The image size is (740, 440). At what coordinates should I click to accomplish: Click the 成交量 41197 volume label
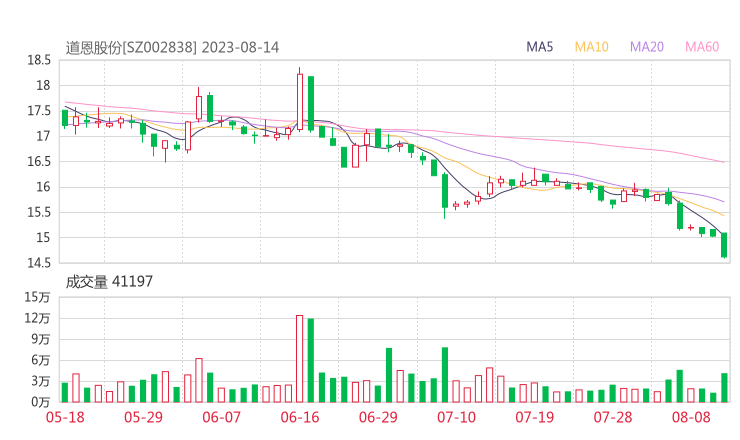pyautogui.click(x=109, y=282)
